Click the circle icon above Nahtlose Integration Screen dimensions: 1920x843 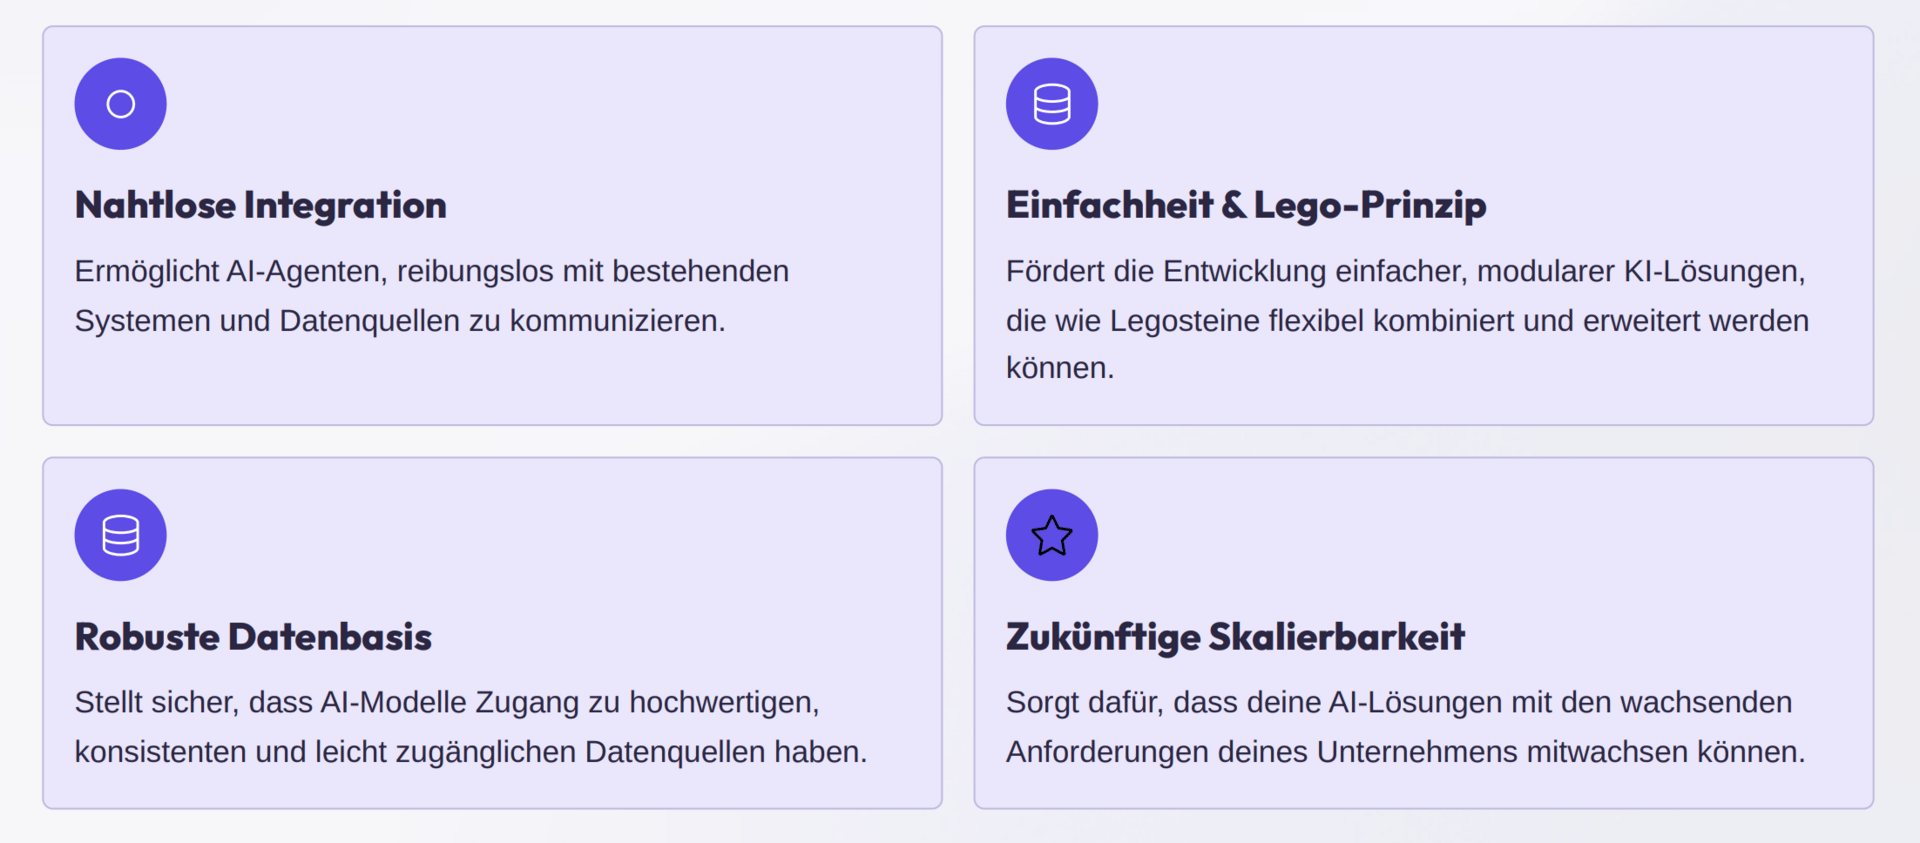point(120,104)
